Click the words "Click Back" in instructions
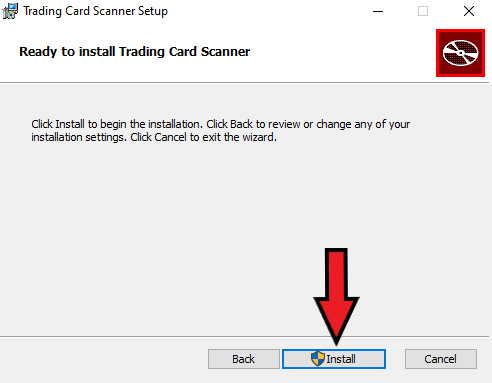This screenshot has height=383, width=492. (229, 124)
